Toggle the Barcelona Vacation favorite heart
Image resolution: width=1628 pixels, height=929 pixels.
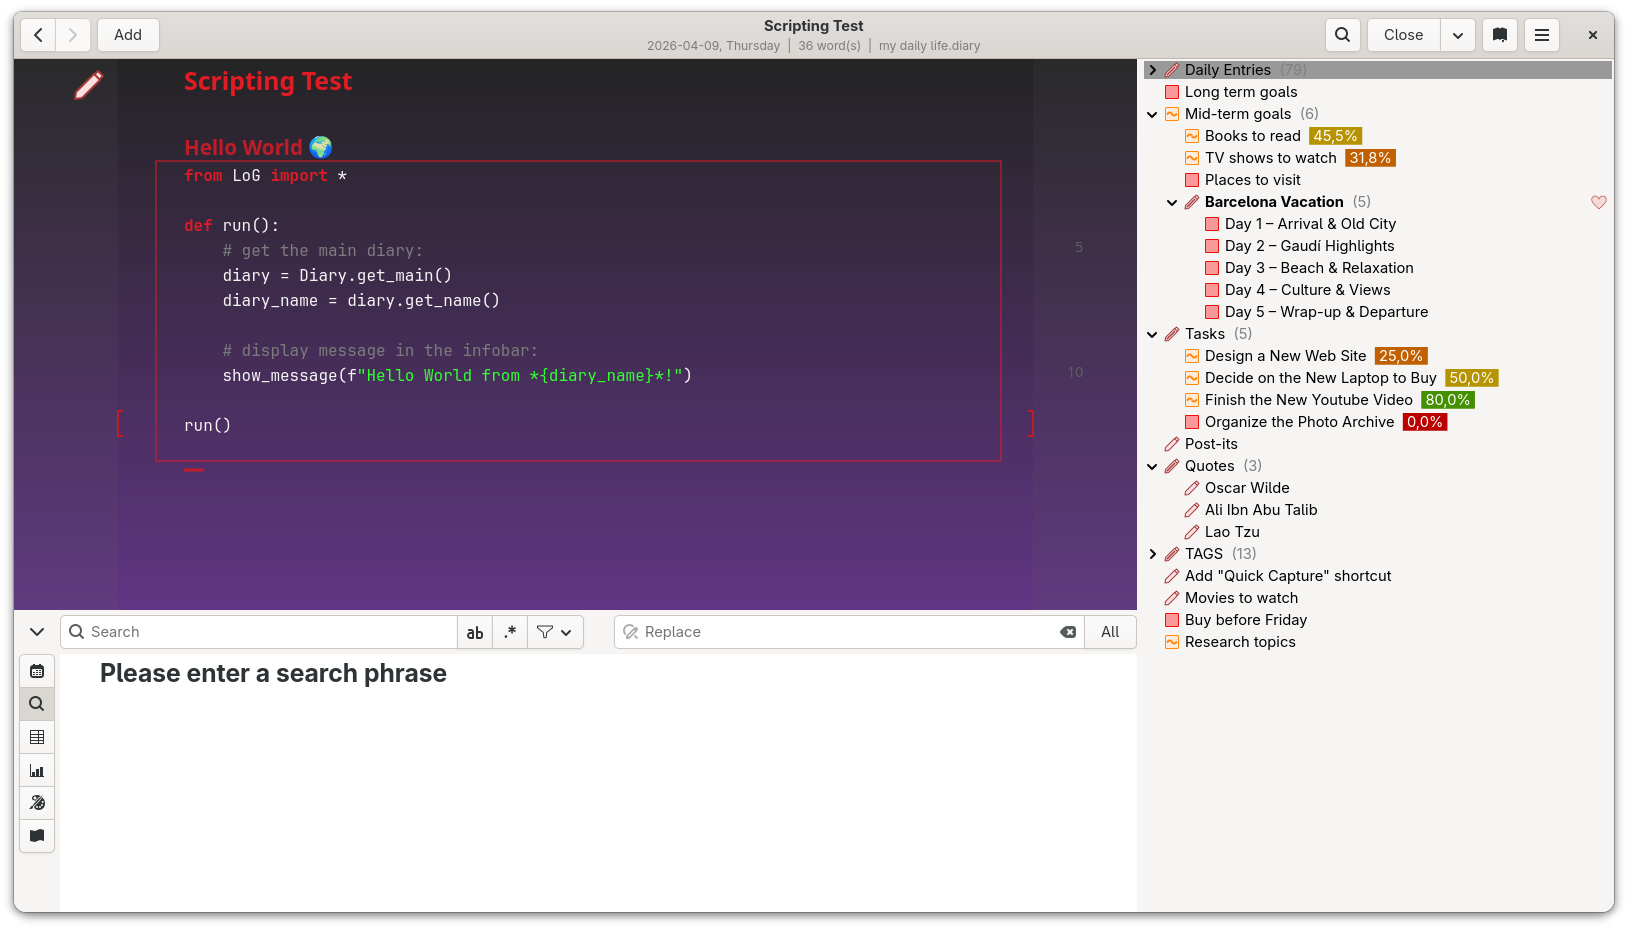(1599, 202)
